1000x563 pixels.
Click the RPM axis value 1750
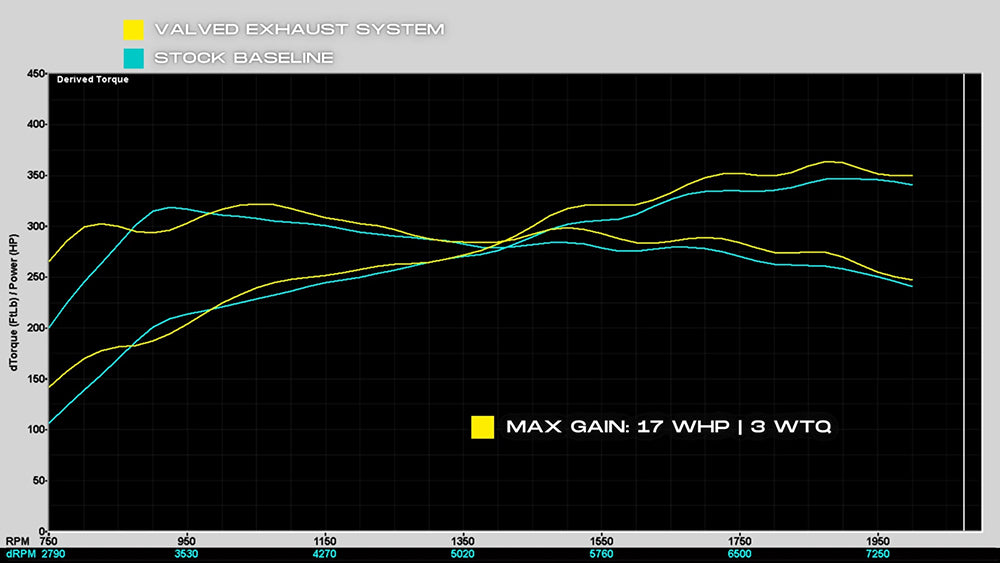click(x=739, y=541)
